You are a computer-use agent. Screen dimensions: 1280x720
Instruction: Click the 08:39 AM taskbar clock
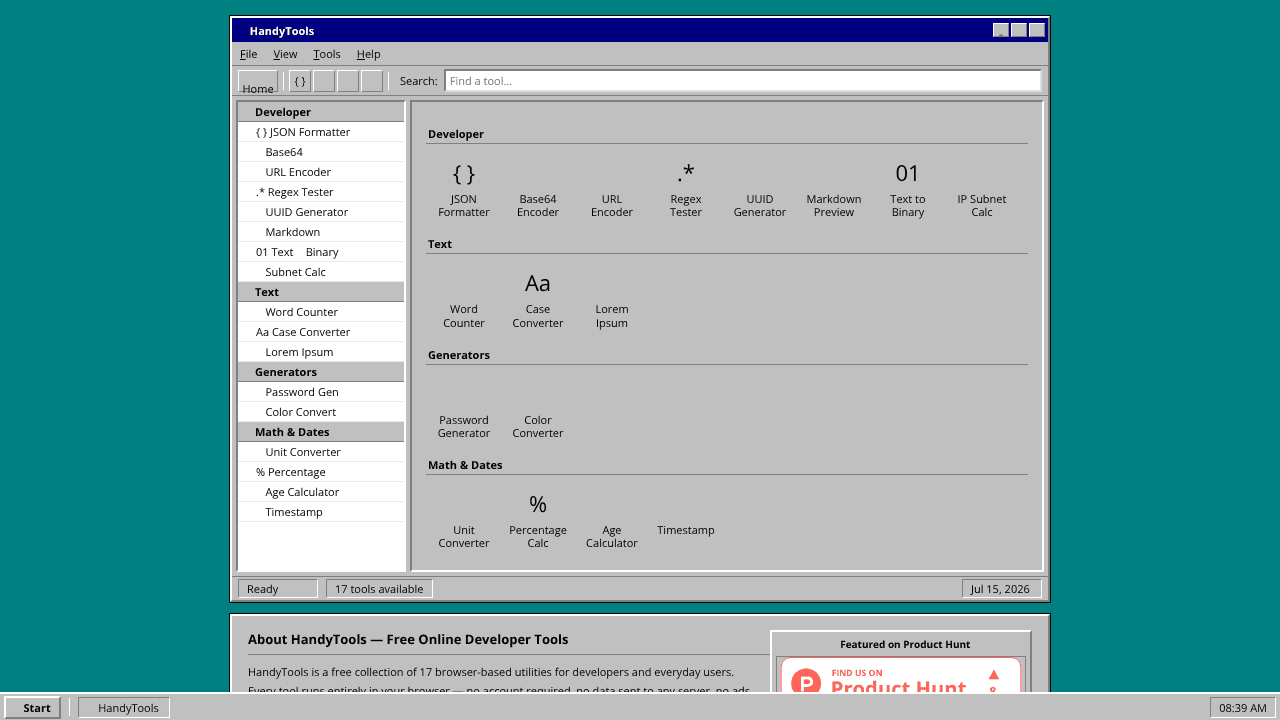[x=1243, y=708]
